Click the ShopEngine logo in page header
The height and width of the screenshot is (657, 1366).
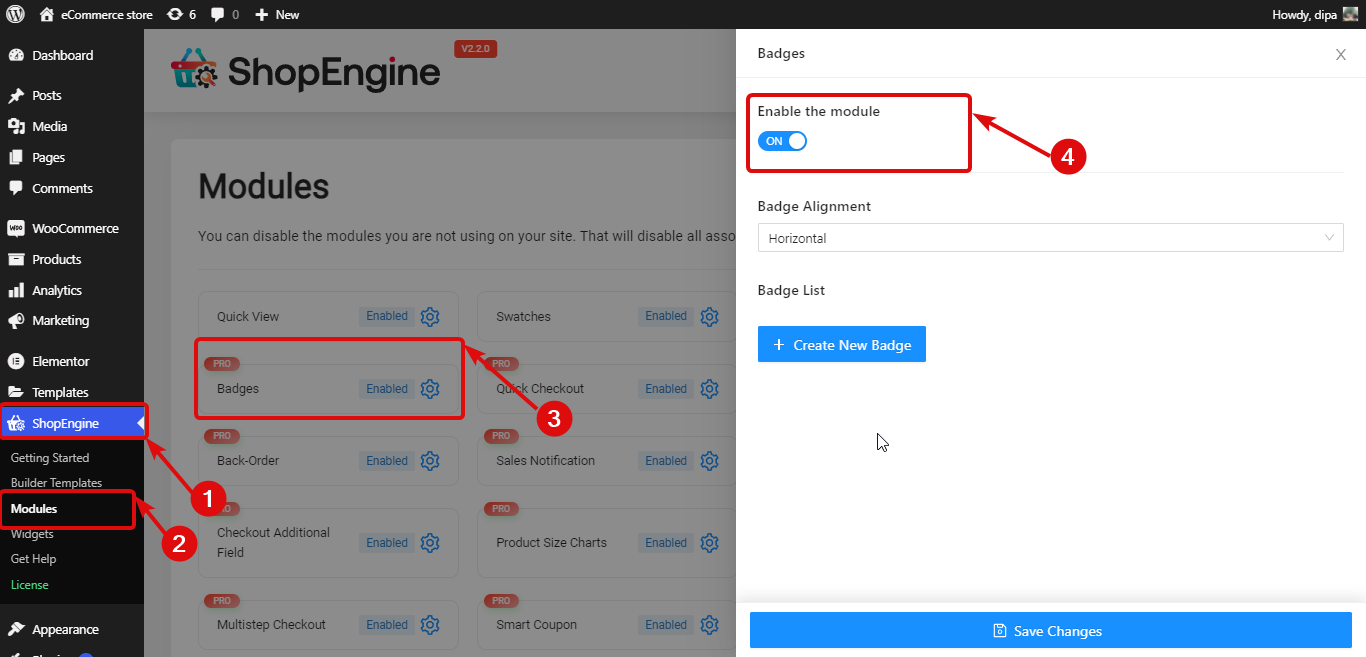pos(306,70)
